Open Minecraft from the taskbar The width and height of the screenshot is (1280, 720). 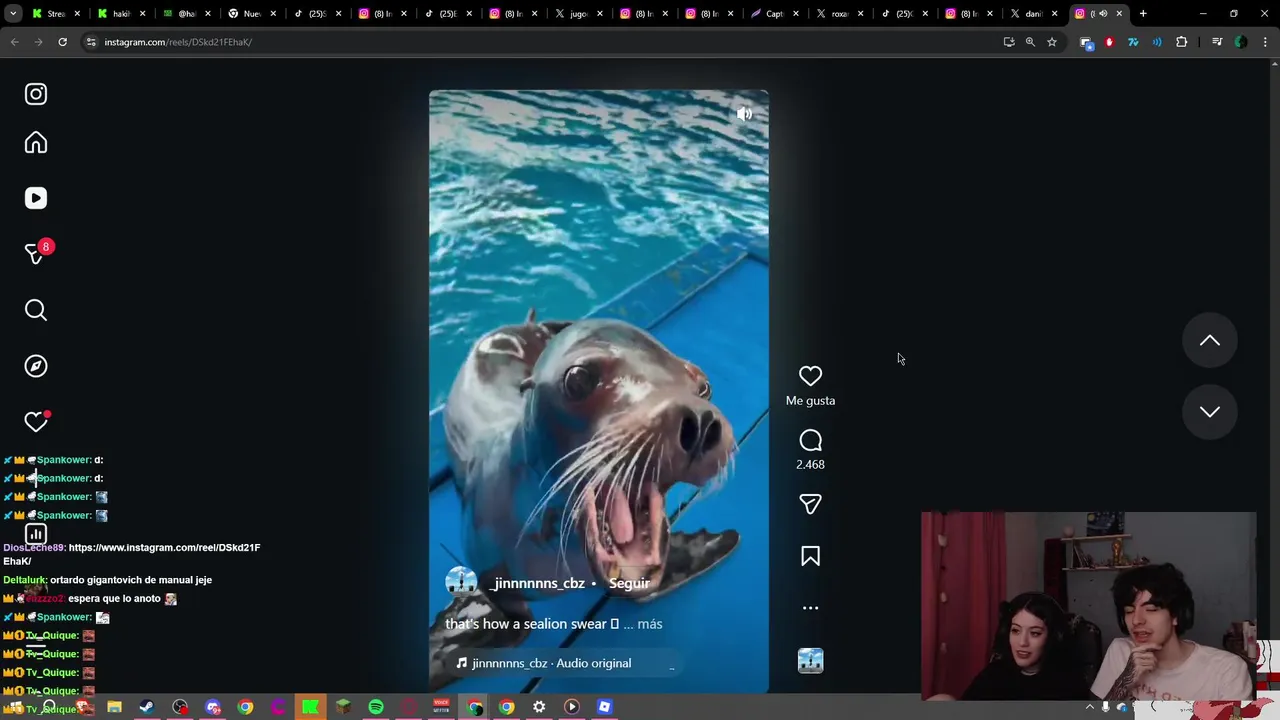point(343,707)
